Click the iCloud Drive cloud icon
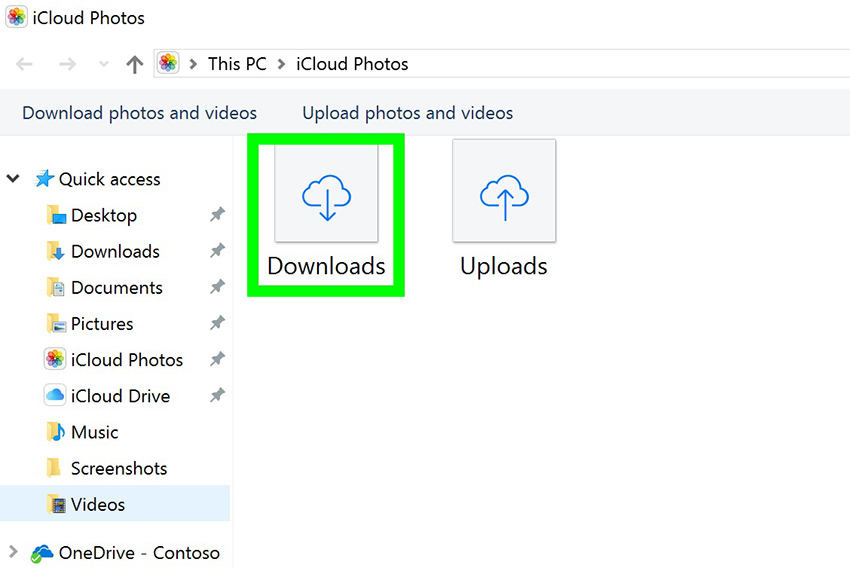 (55, 395)
